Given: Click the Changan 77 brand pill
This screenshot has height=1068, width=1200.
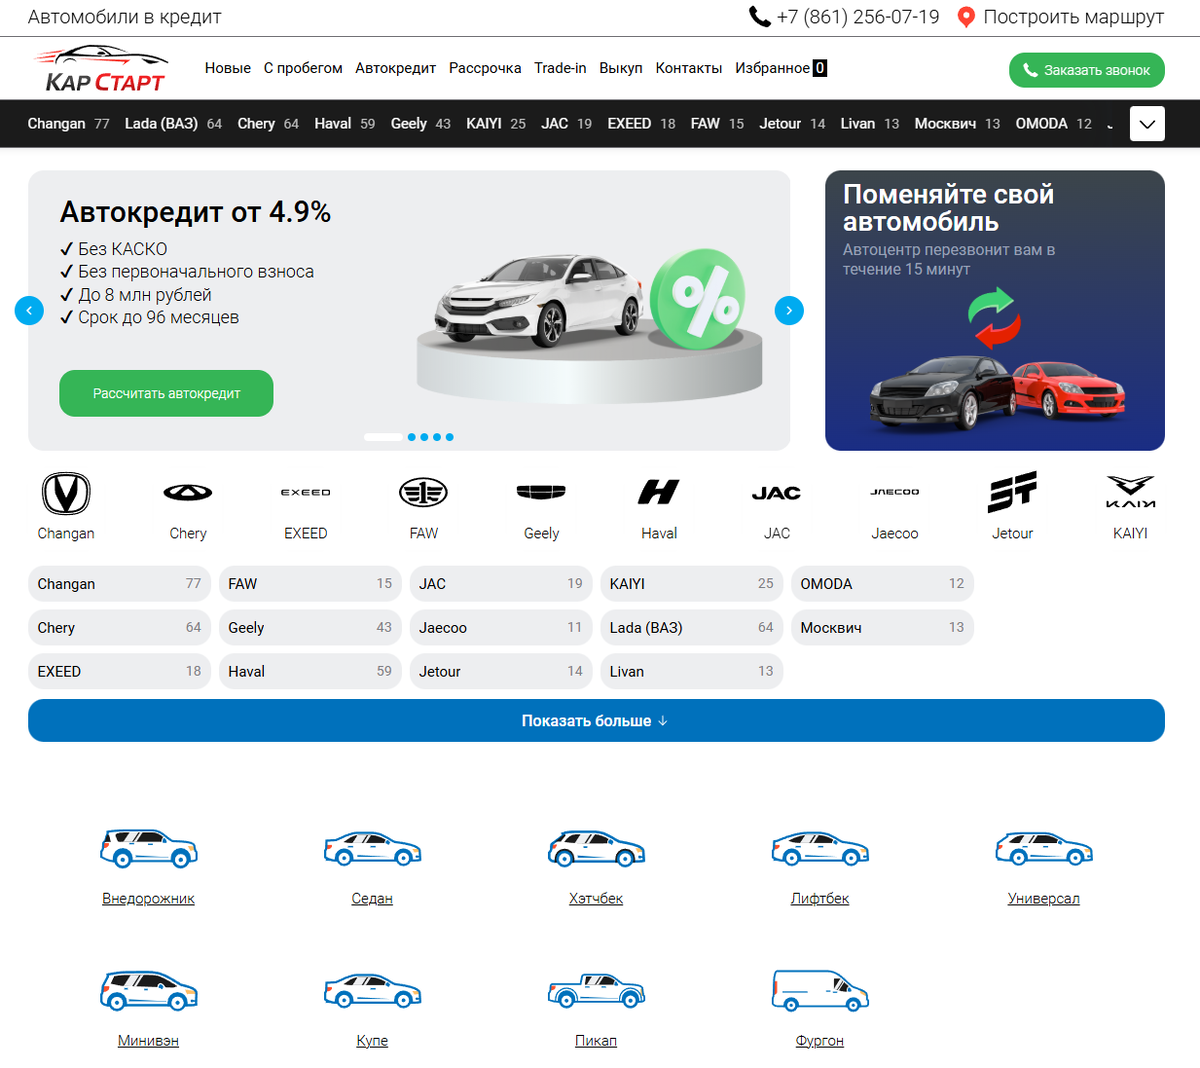Looking at the screenshot, I should 119,584.
